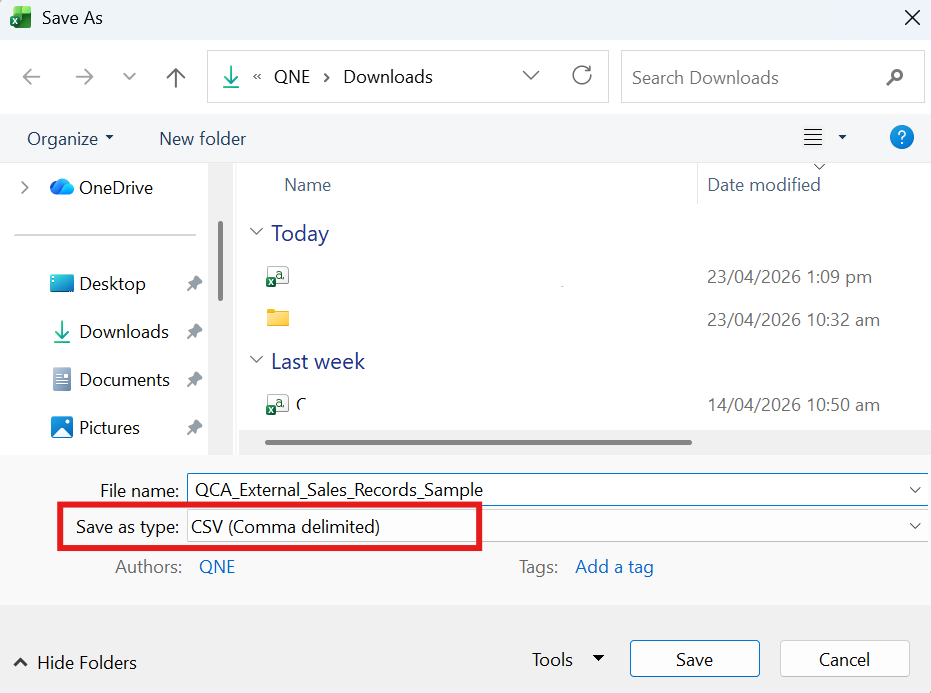Image resolution: width=931 pixels, height=693 pixels.
Task: Click the search magnifier icon
Action: coord(895,77)
